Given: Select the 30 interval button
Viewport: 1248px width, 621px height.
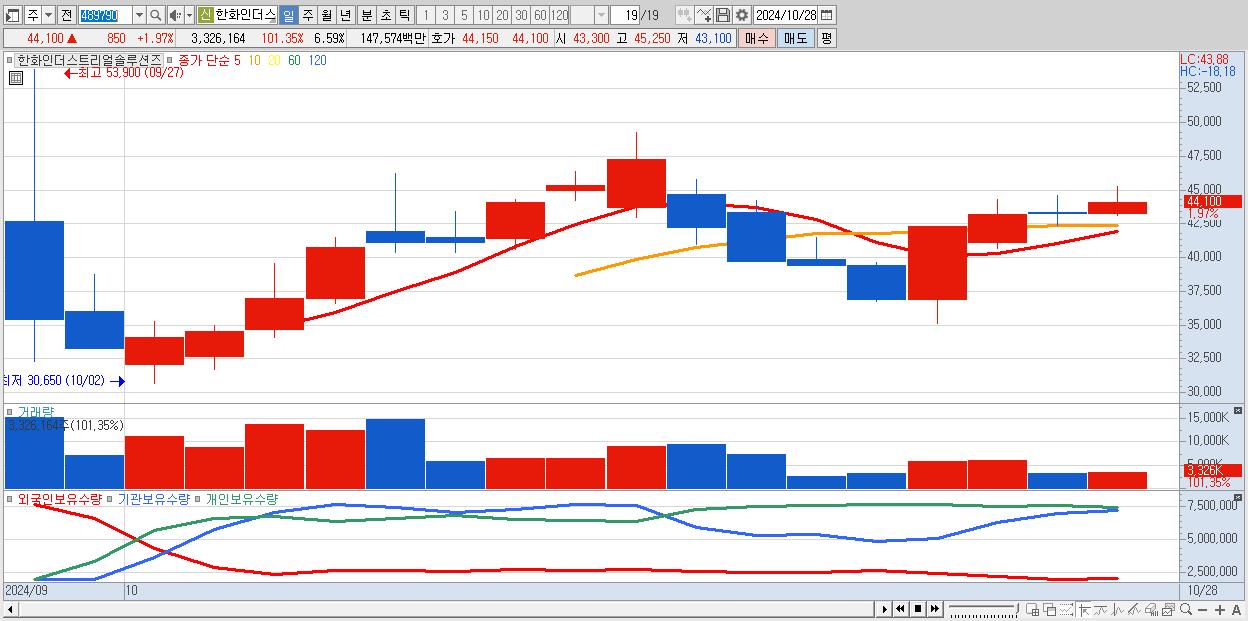Looking at the screenshot, I should tap(521, 15).
